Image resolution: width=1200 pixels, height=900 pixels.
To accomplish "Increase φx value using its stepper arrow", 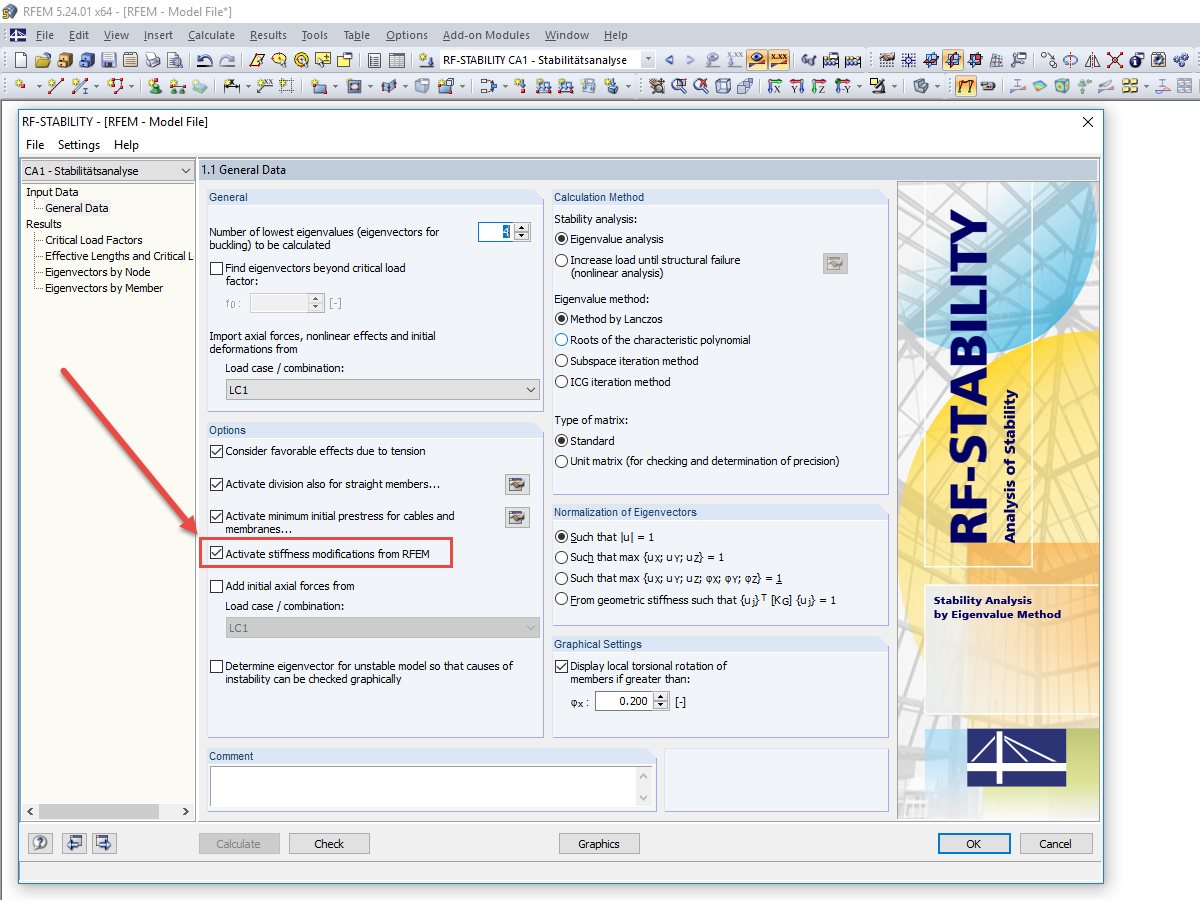I will tap(660, 695).
